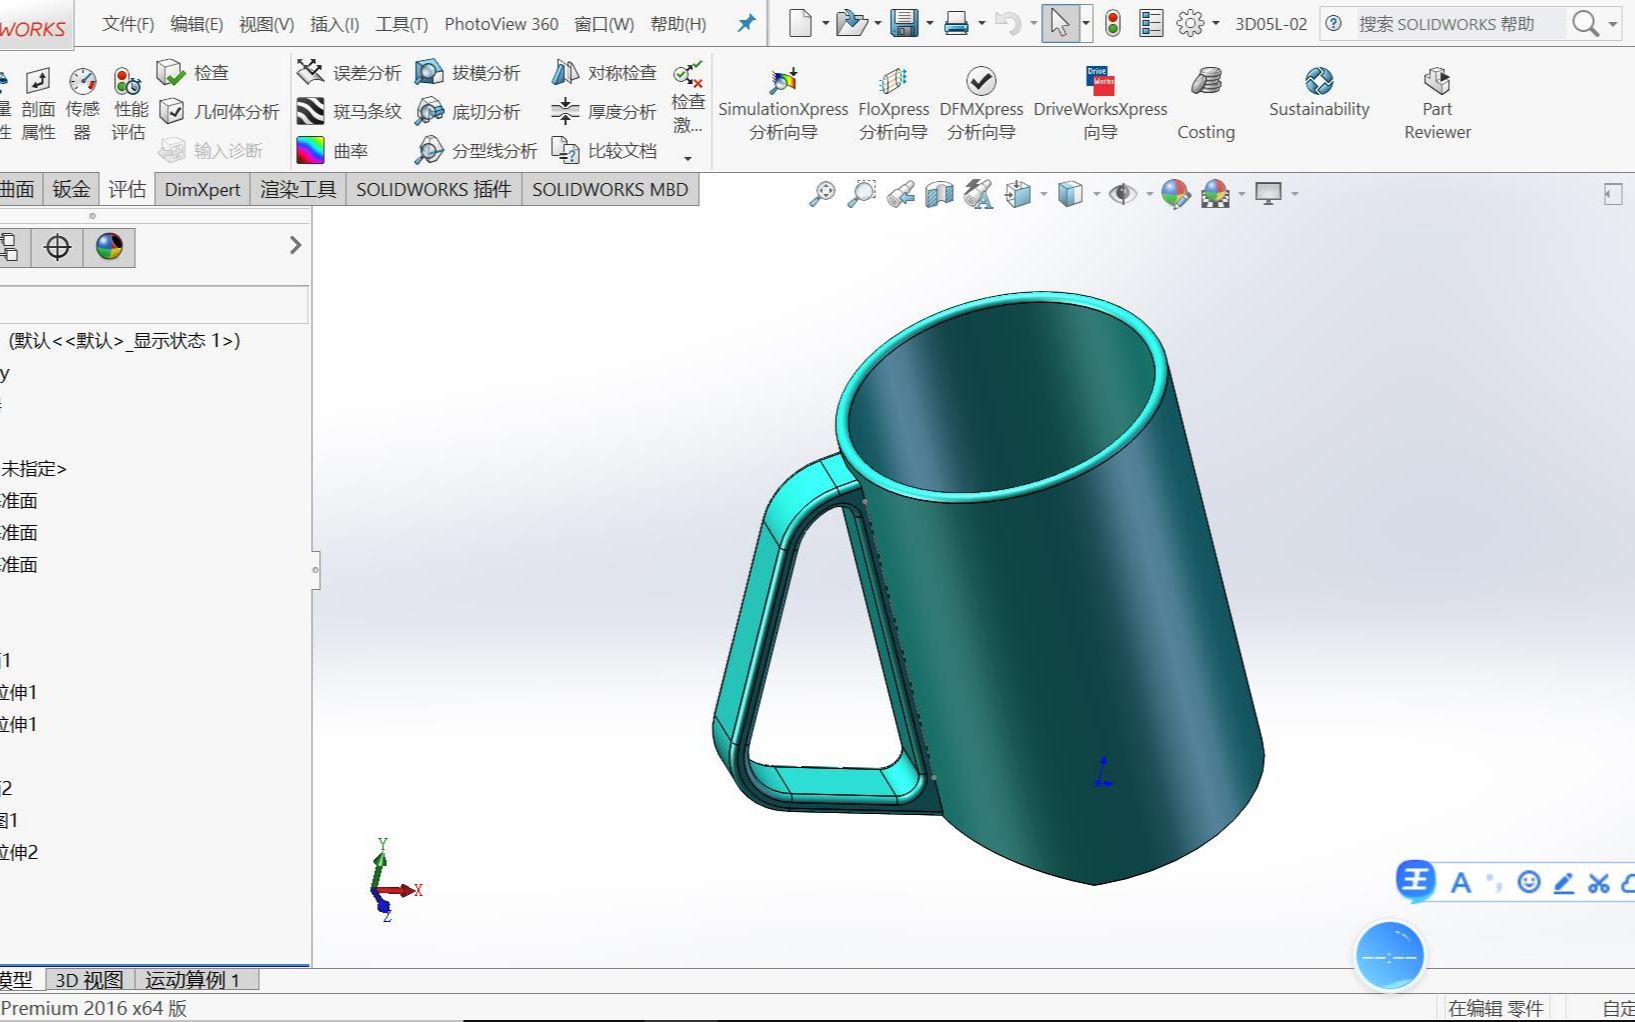Toggle shaded view via 隐藏线显示 cube icon
The height and width of the screenshot is (1022, 1635).
[1069, 193]
